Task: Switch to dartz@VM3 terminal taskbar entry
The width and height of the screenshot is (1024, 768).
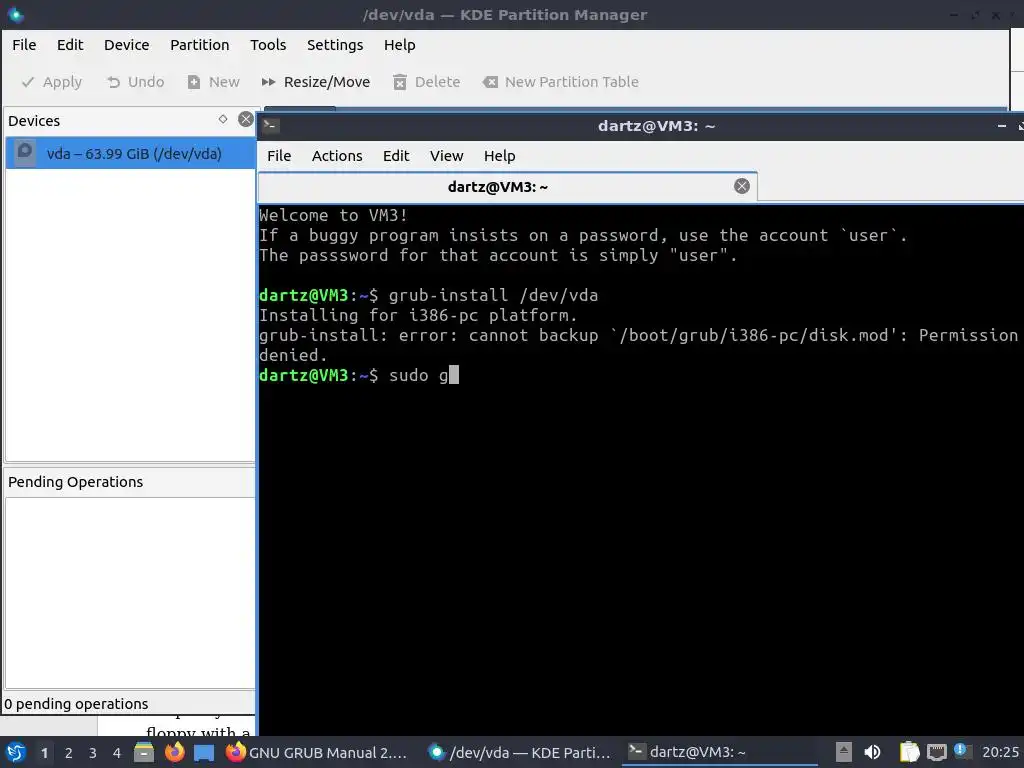Action: (720, 753)
